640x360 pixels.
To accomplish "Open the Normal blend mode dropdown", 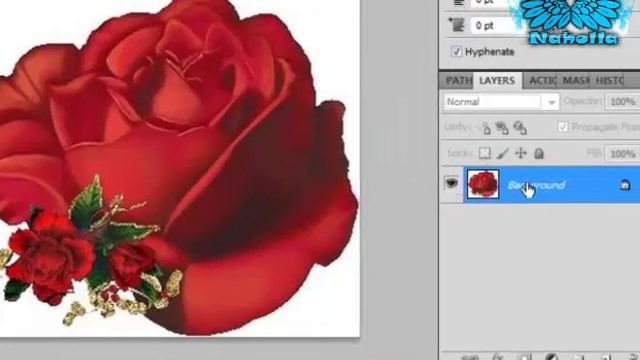I will 501,102.
